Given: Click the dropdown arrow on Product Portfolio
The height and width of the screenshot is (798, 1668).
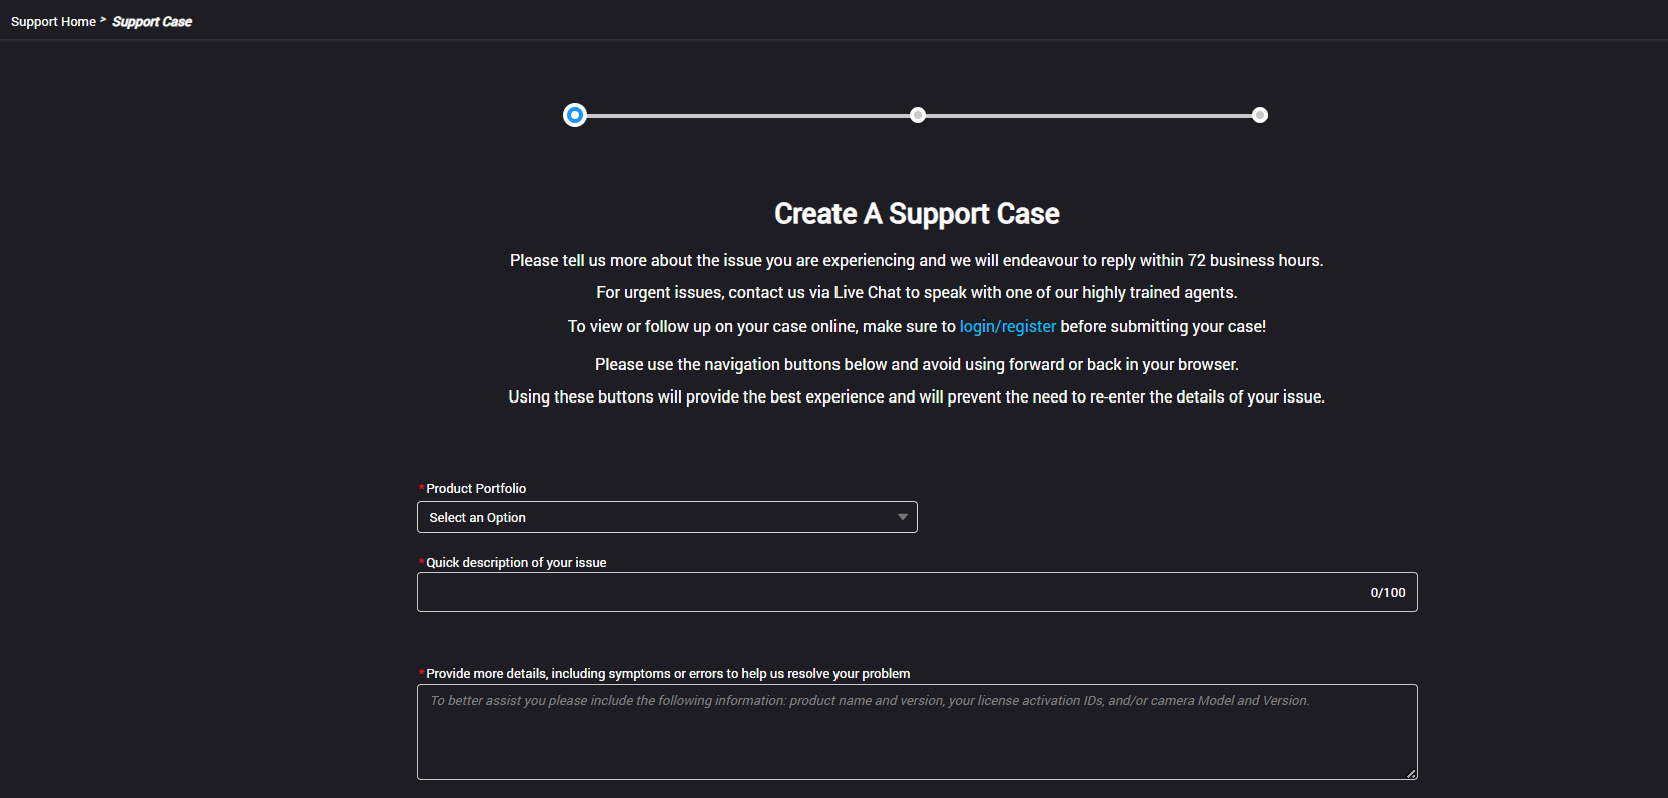Looking at the screenshot, I should pos(902,517).
